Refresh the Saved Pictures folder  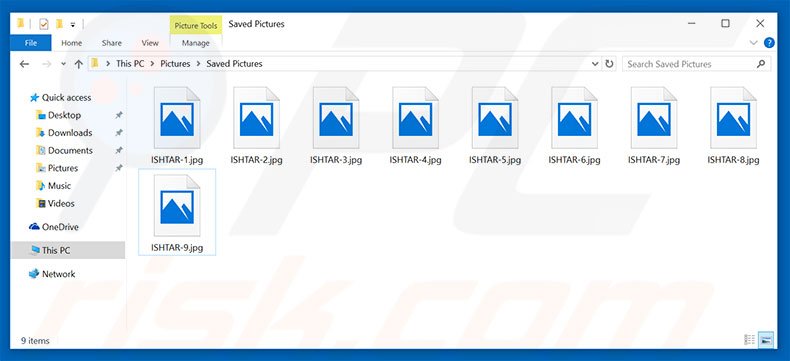tap(609, 64)
